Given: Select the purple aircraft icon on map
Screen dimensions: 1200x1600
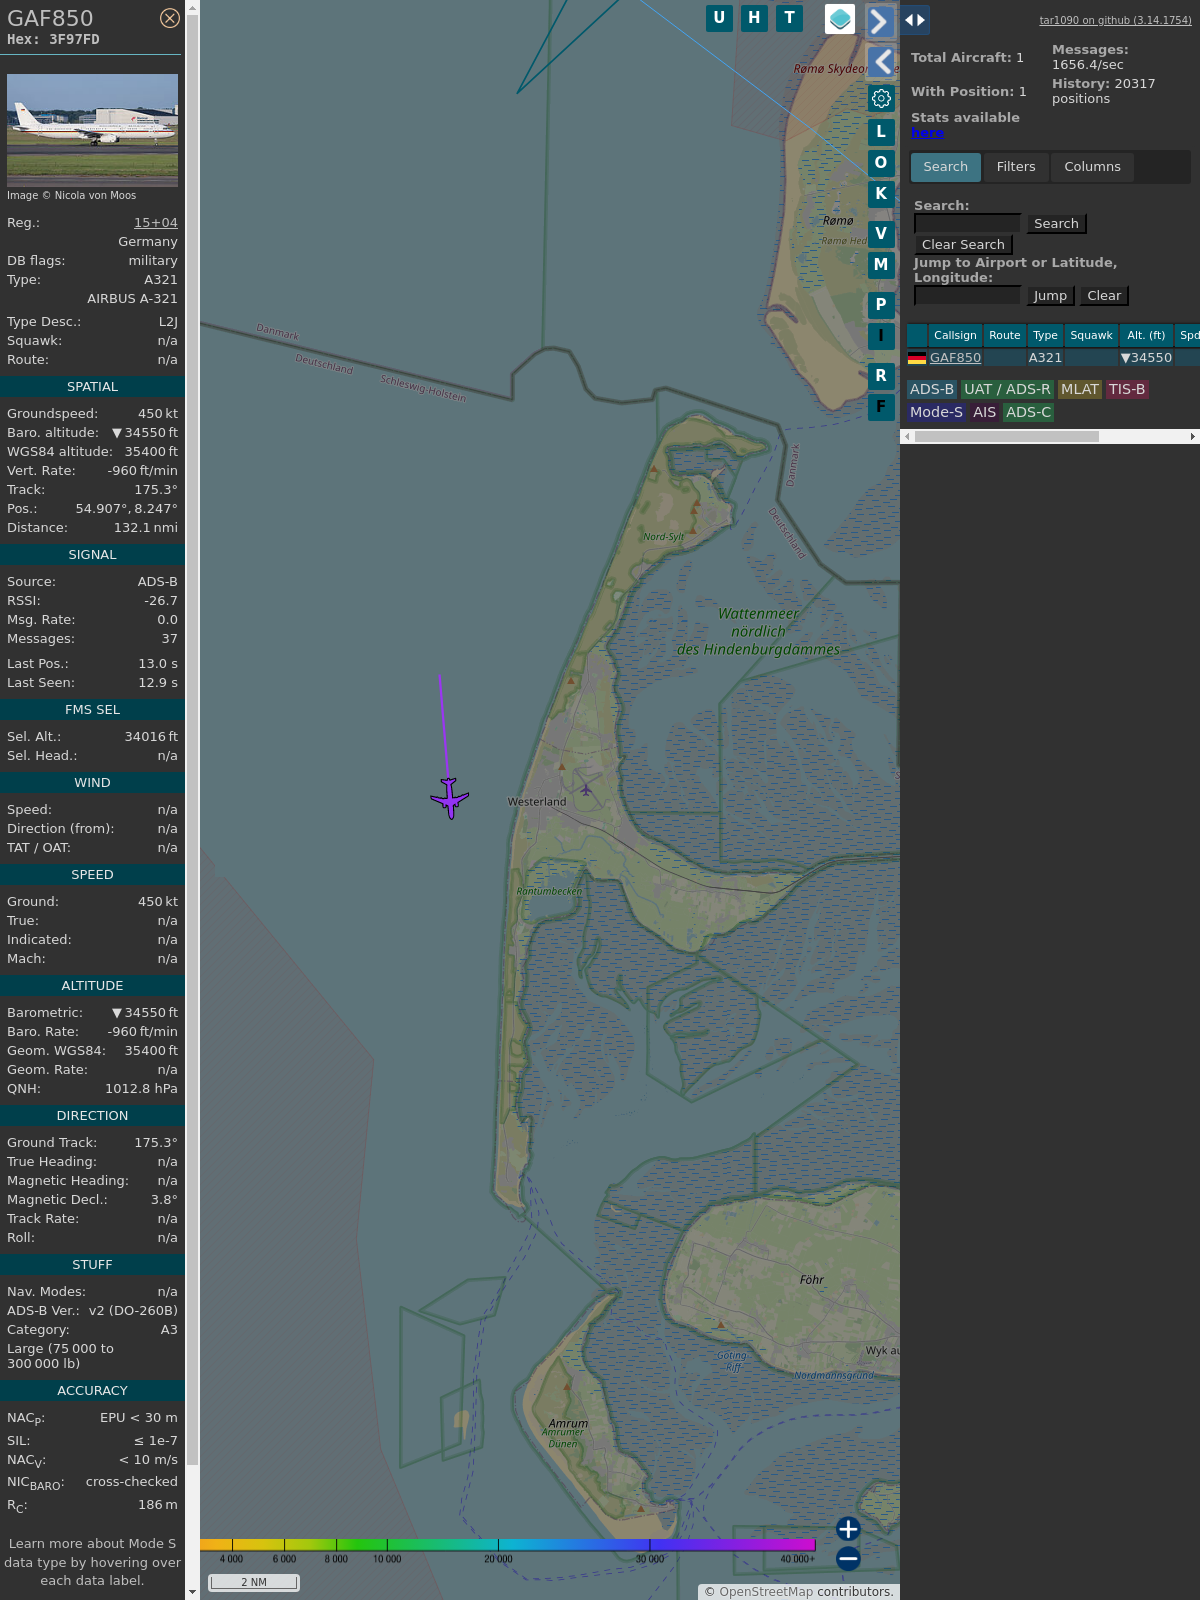Looking at the screenshot, I should (450, 798).
